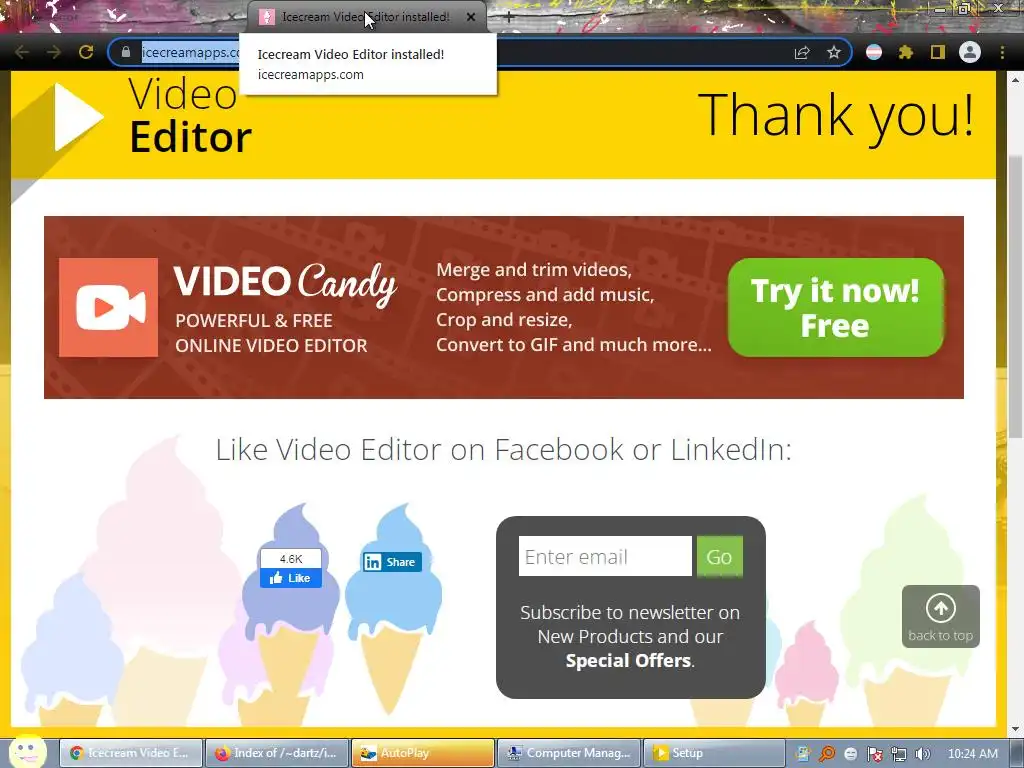1024x768 pixels.
Task: Switch to the Firefox Index of /~dartz taskbar item
Action: 278,753
